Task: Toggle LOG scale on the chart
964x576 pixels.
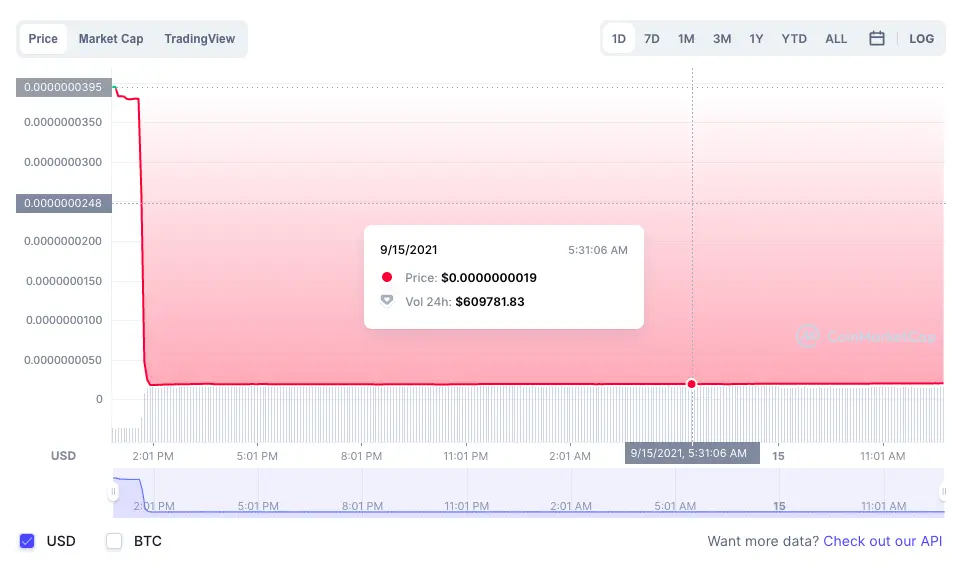Action: pos(922,39)
